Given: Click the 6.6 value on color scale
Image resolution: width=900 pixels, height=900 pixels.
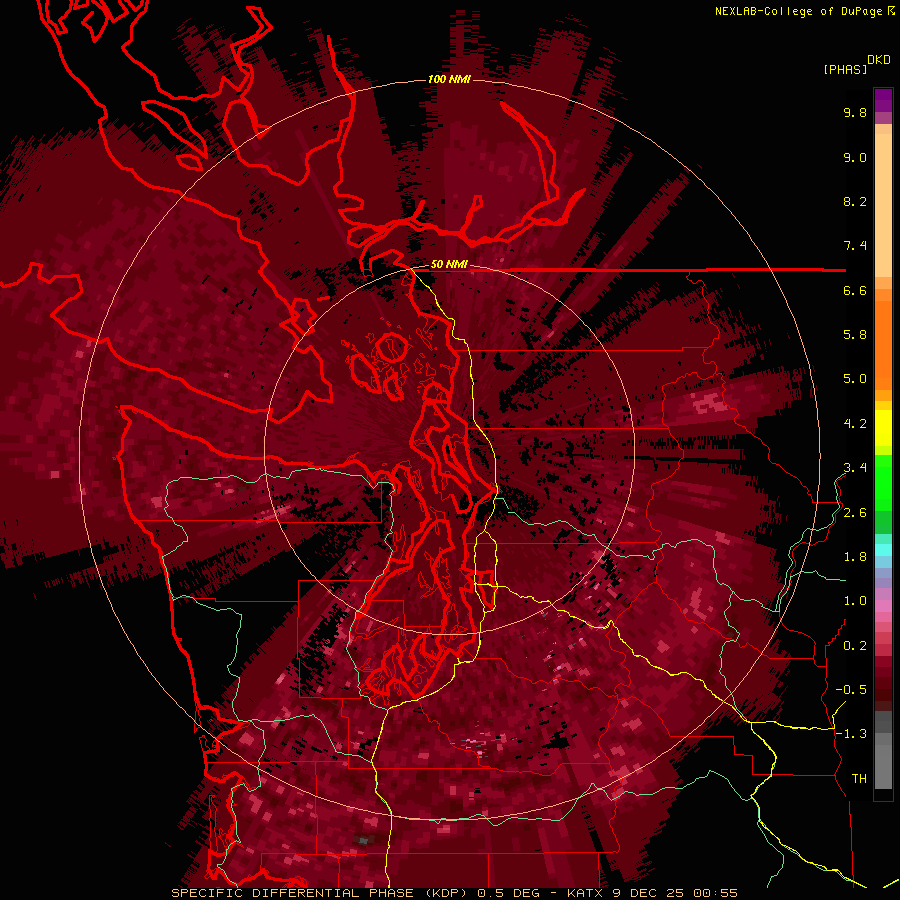Looking at the screenshot, I should click(855, 290).
